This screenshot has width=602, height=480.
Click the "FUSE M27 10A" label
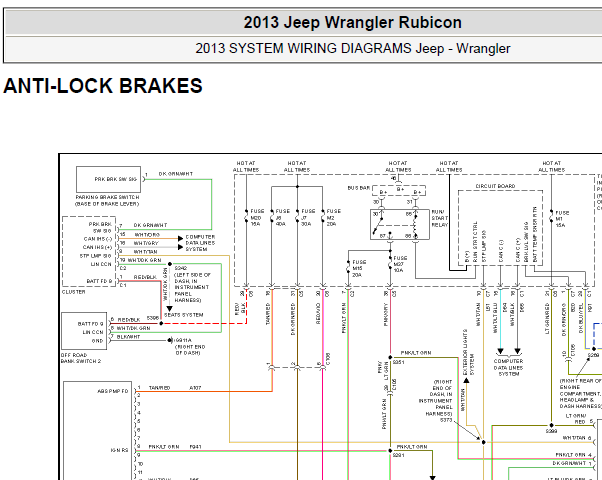point(400,264)
